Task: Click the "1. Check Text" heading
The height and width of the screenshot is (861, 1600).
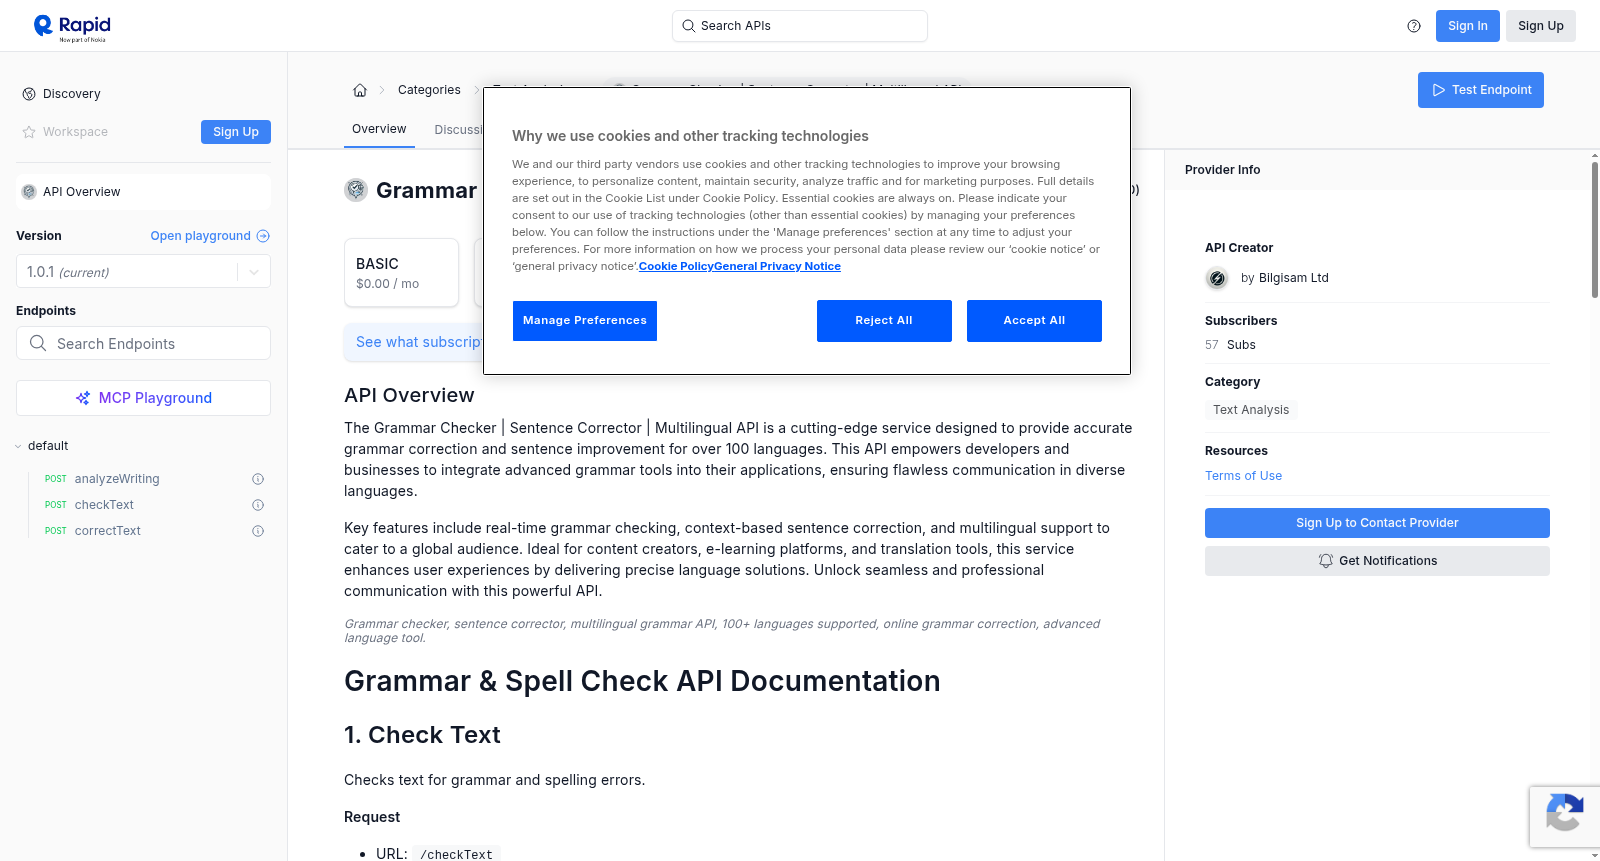Action: click(422, 735)
